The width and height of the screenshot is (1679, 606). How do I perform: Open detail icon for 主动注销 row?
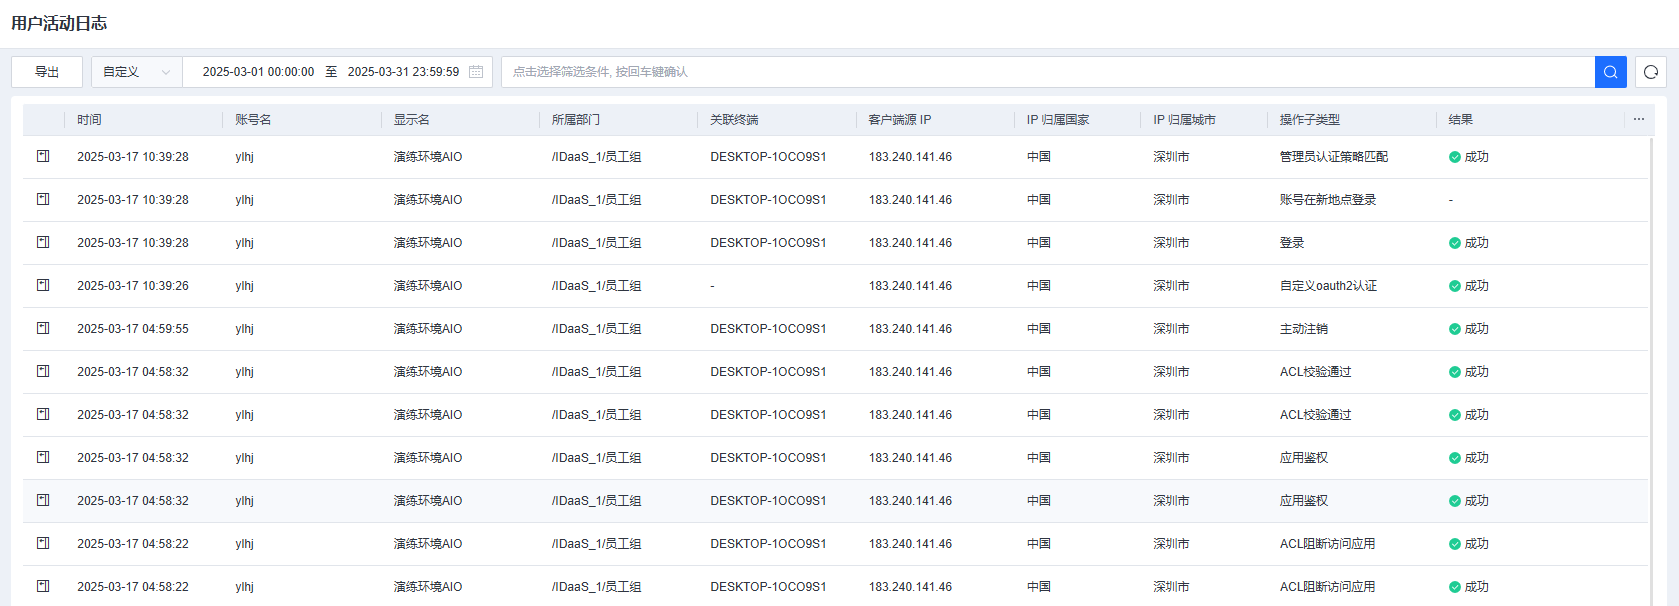click(43, 328)
